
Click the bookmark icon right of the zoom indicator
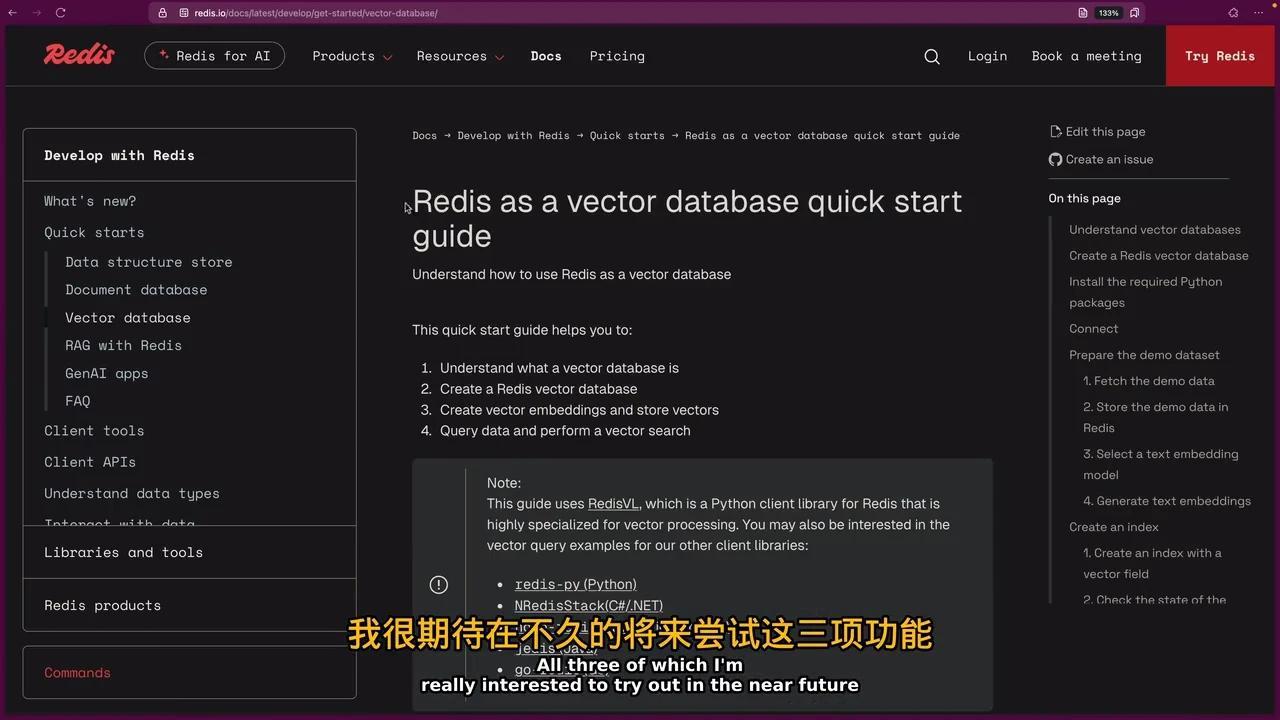[x=1132, y=13]
